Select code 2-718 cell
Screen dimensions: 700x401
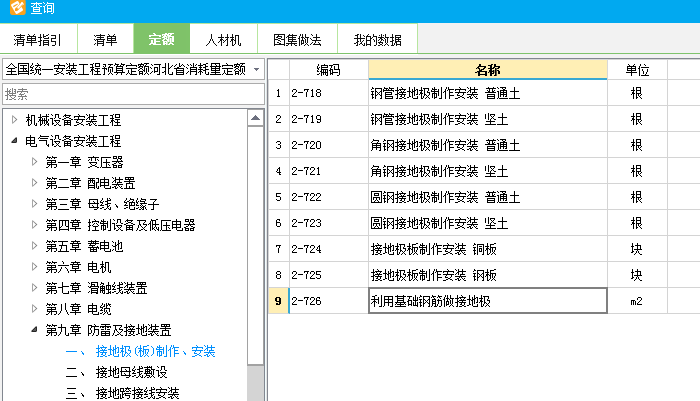tap(329, 93)
